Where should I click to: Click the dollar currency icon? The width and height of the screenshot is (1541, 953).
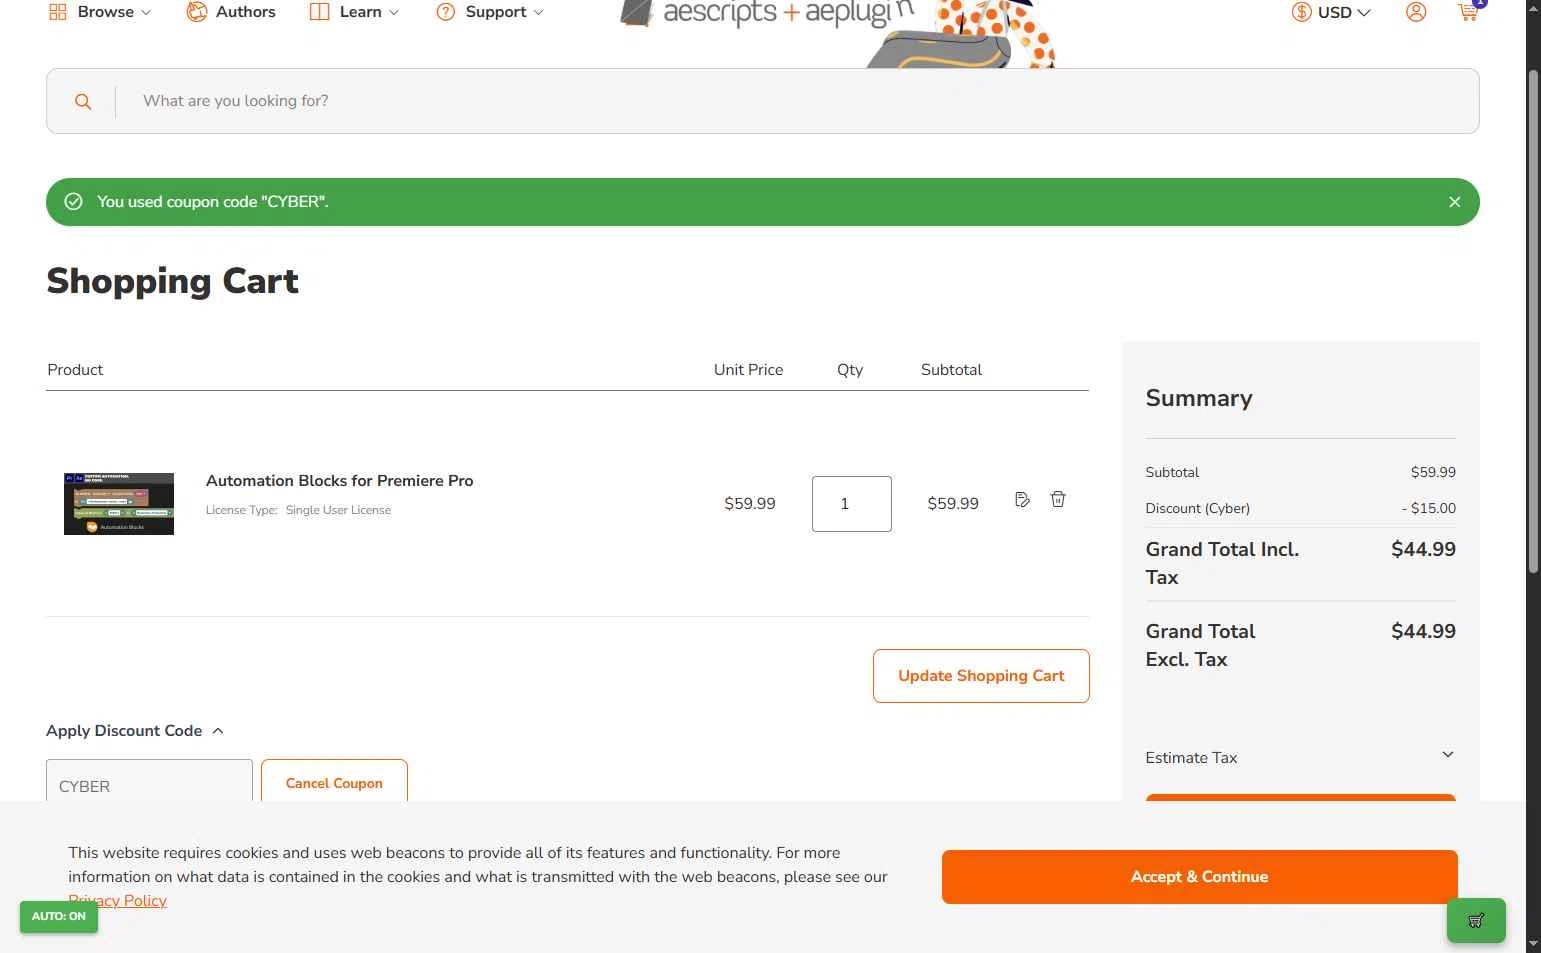(x=1301, y=12)
